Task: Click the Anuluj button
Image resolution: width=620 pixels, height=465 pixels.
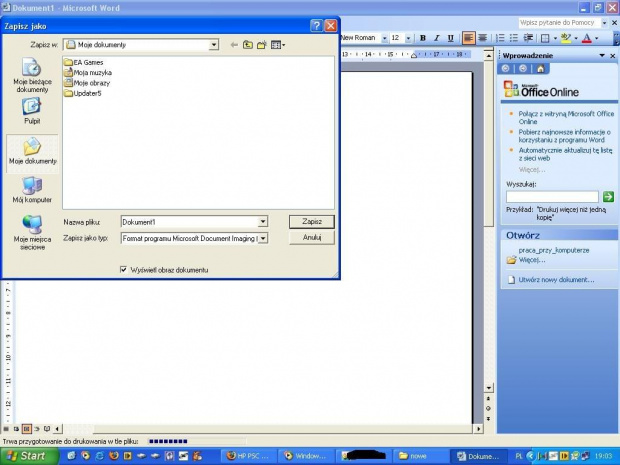Action: 312,238
